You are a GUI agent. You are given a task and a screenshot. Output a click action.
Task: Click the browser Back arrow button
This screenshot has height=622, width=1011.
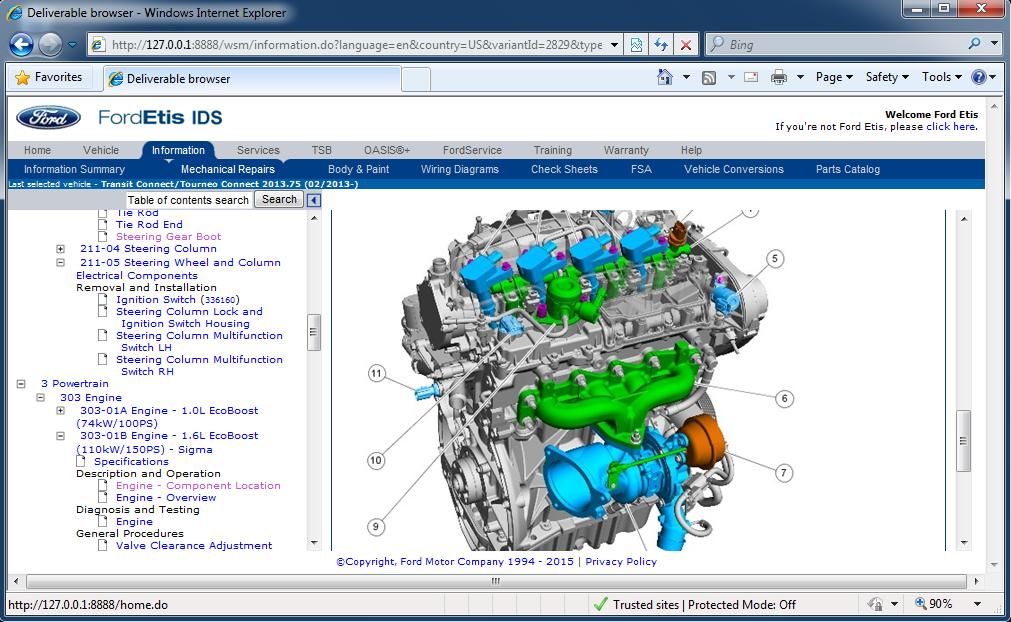click(x=21, y=44)
